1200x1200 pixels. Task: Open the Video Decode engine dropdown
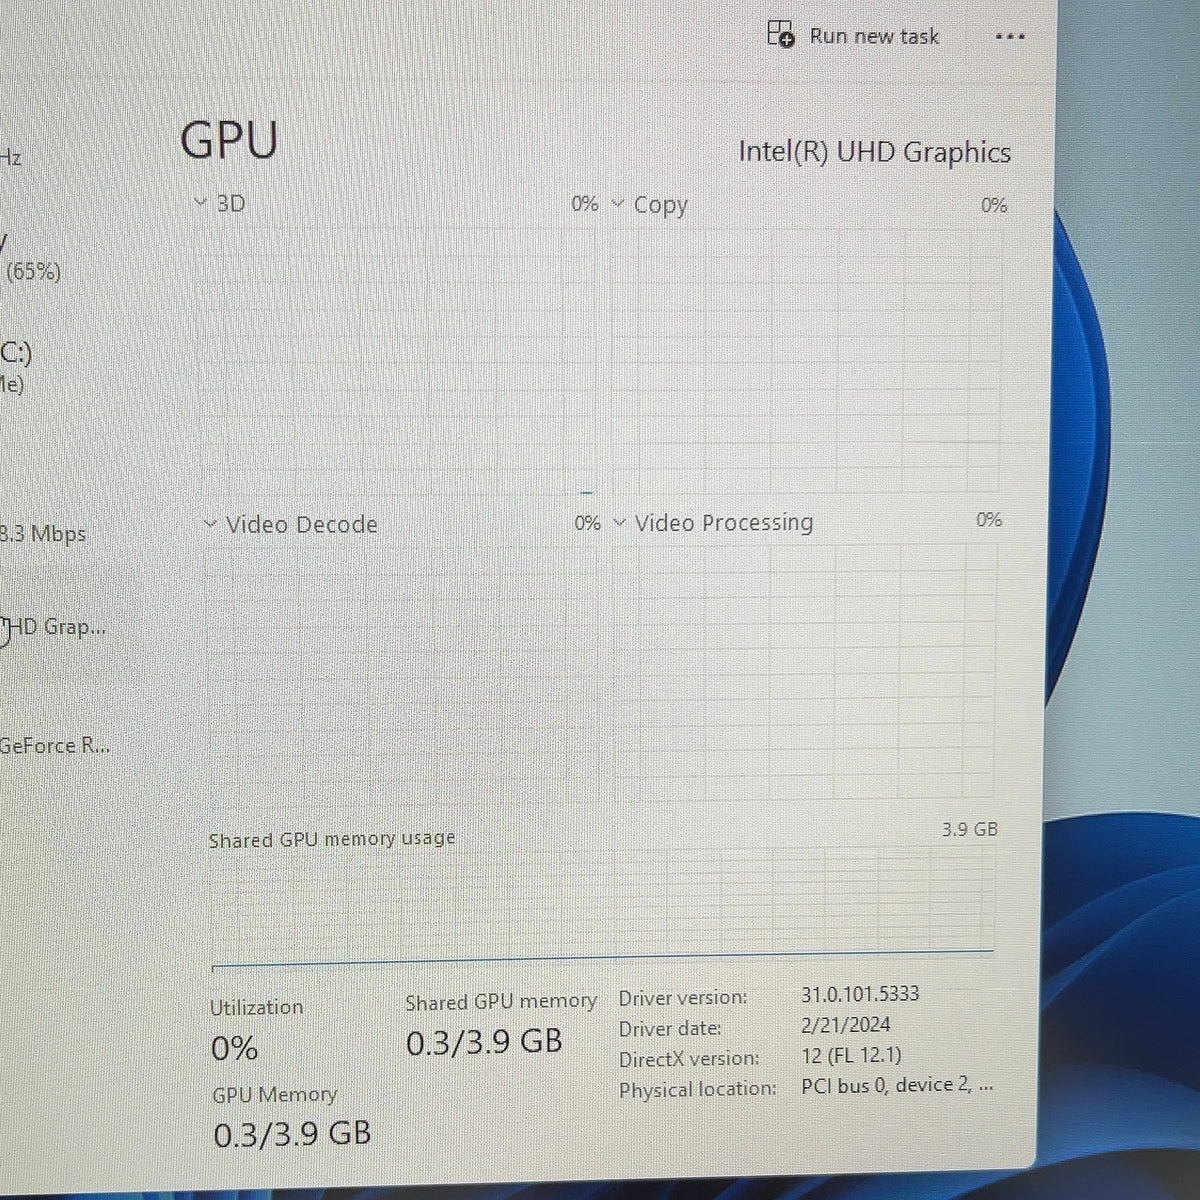point(210,524)
